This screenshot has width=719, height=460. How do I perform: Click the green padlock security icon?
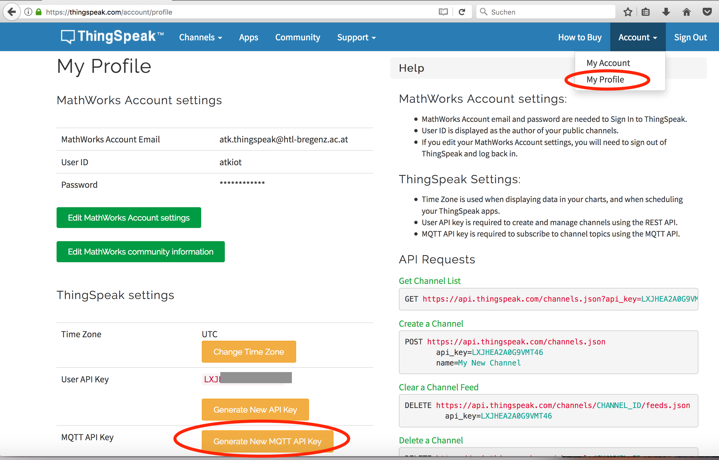[x=39, y=12]
